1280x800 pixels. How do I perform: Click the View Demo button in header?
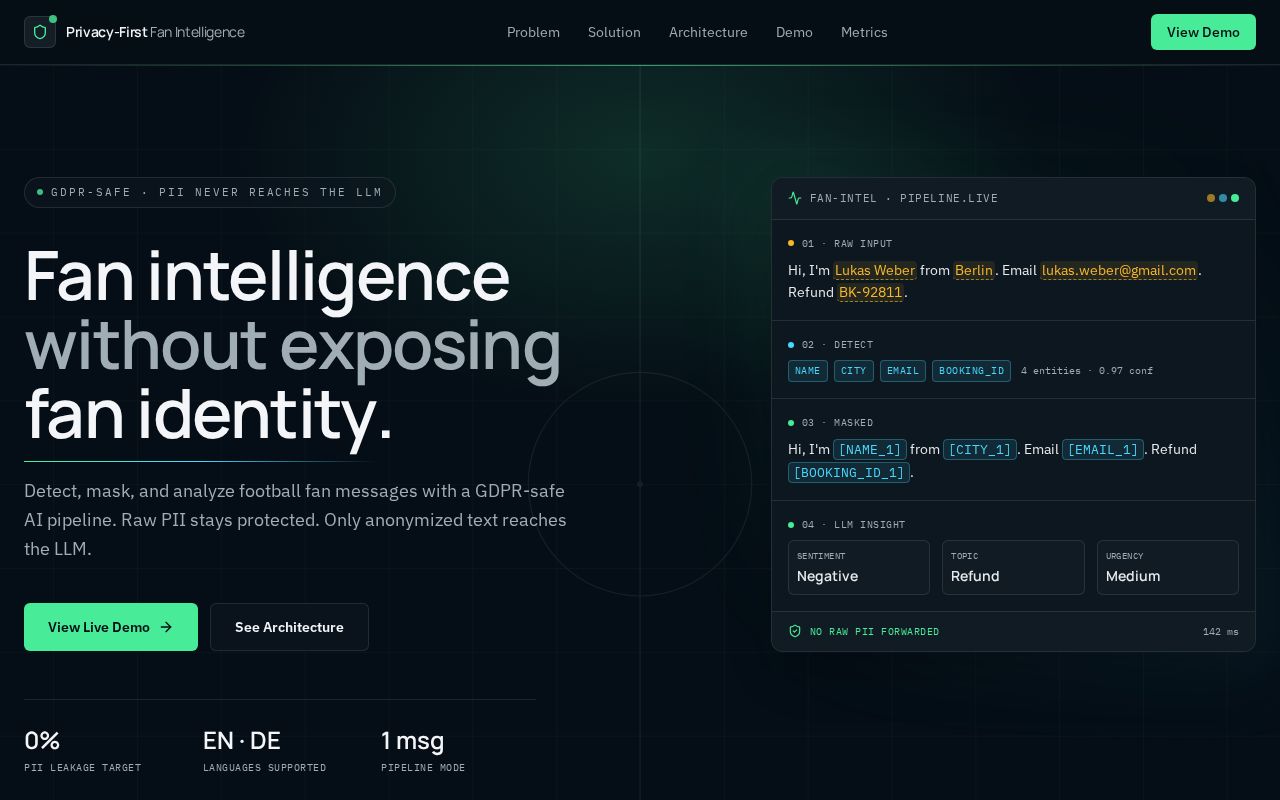[1203, 32]
